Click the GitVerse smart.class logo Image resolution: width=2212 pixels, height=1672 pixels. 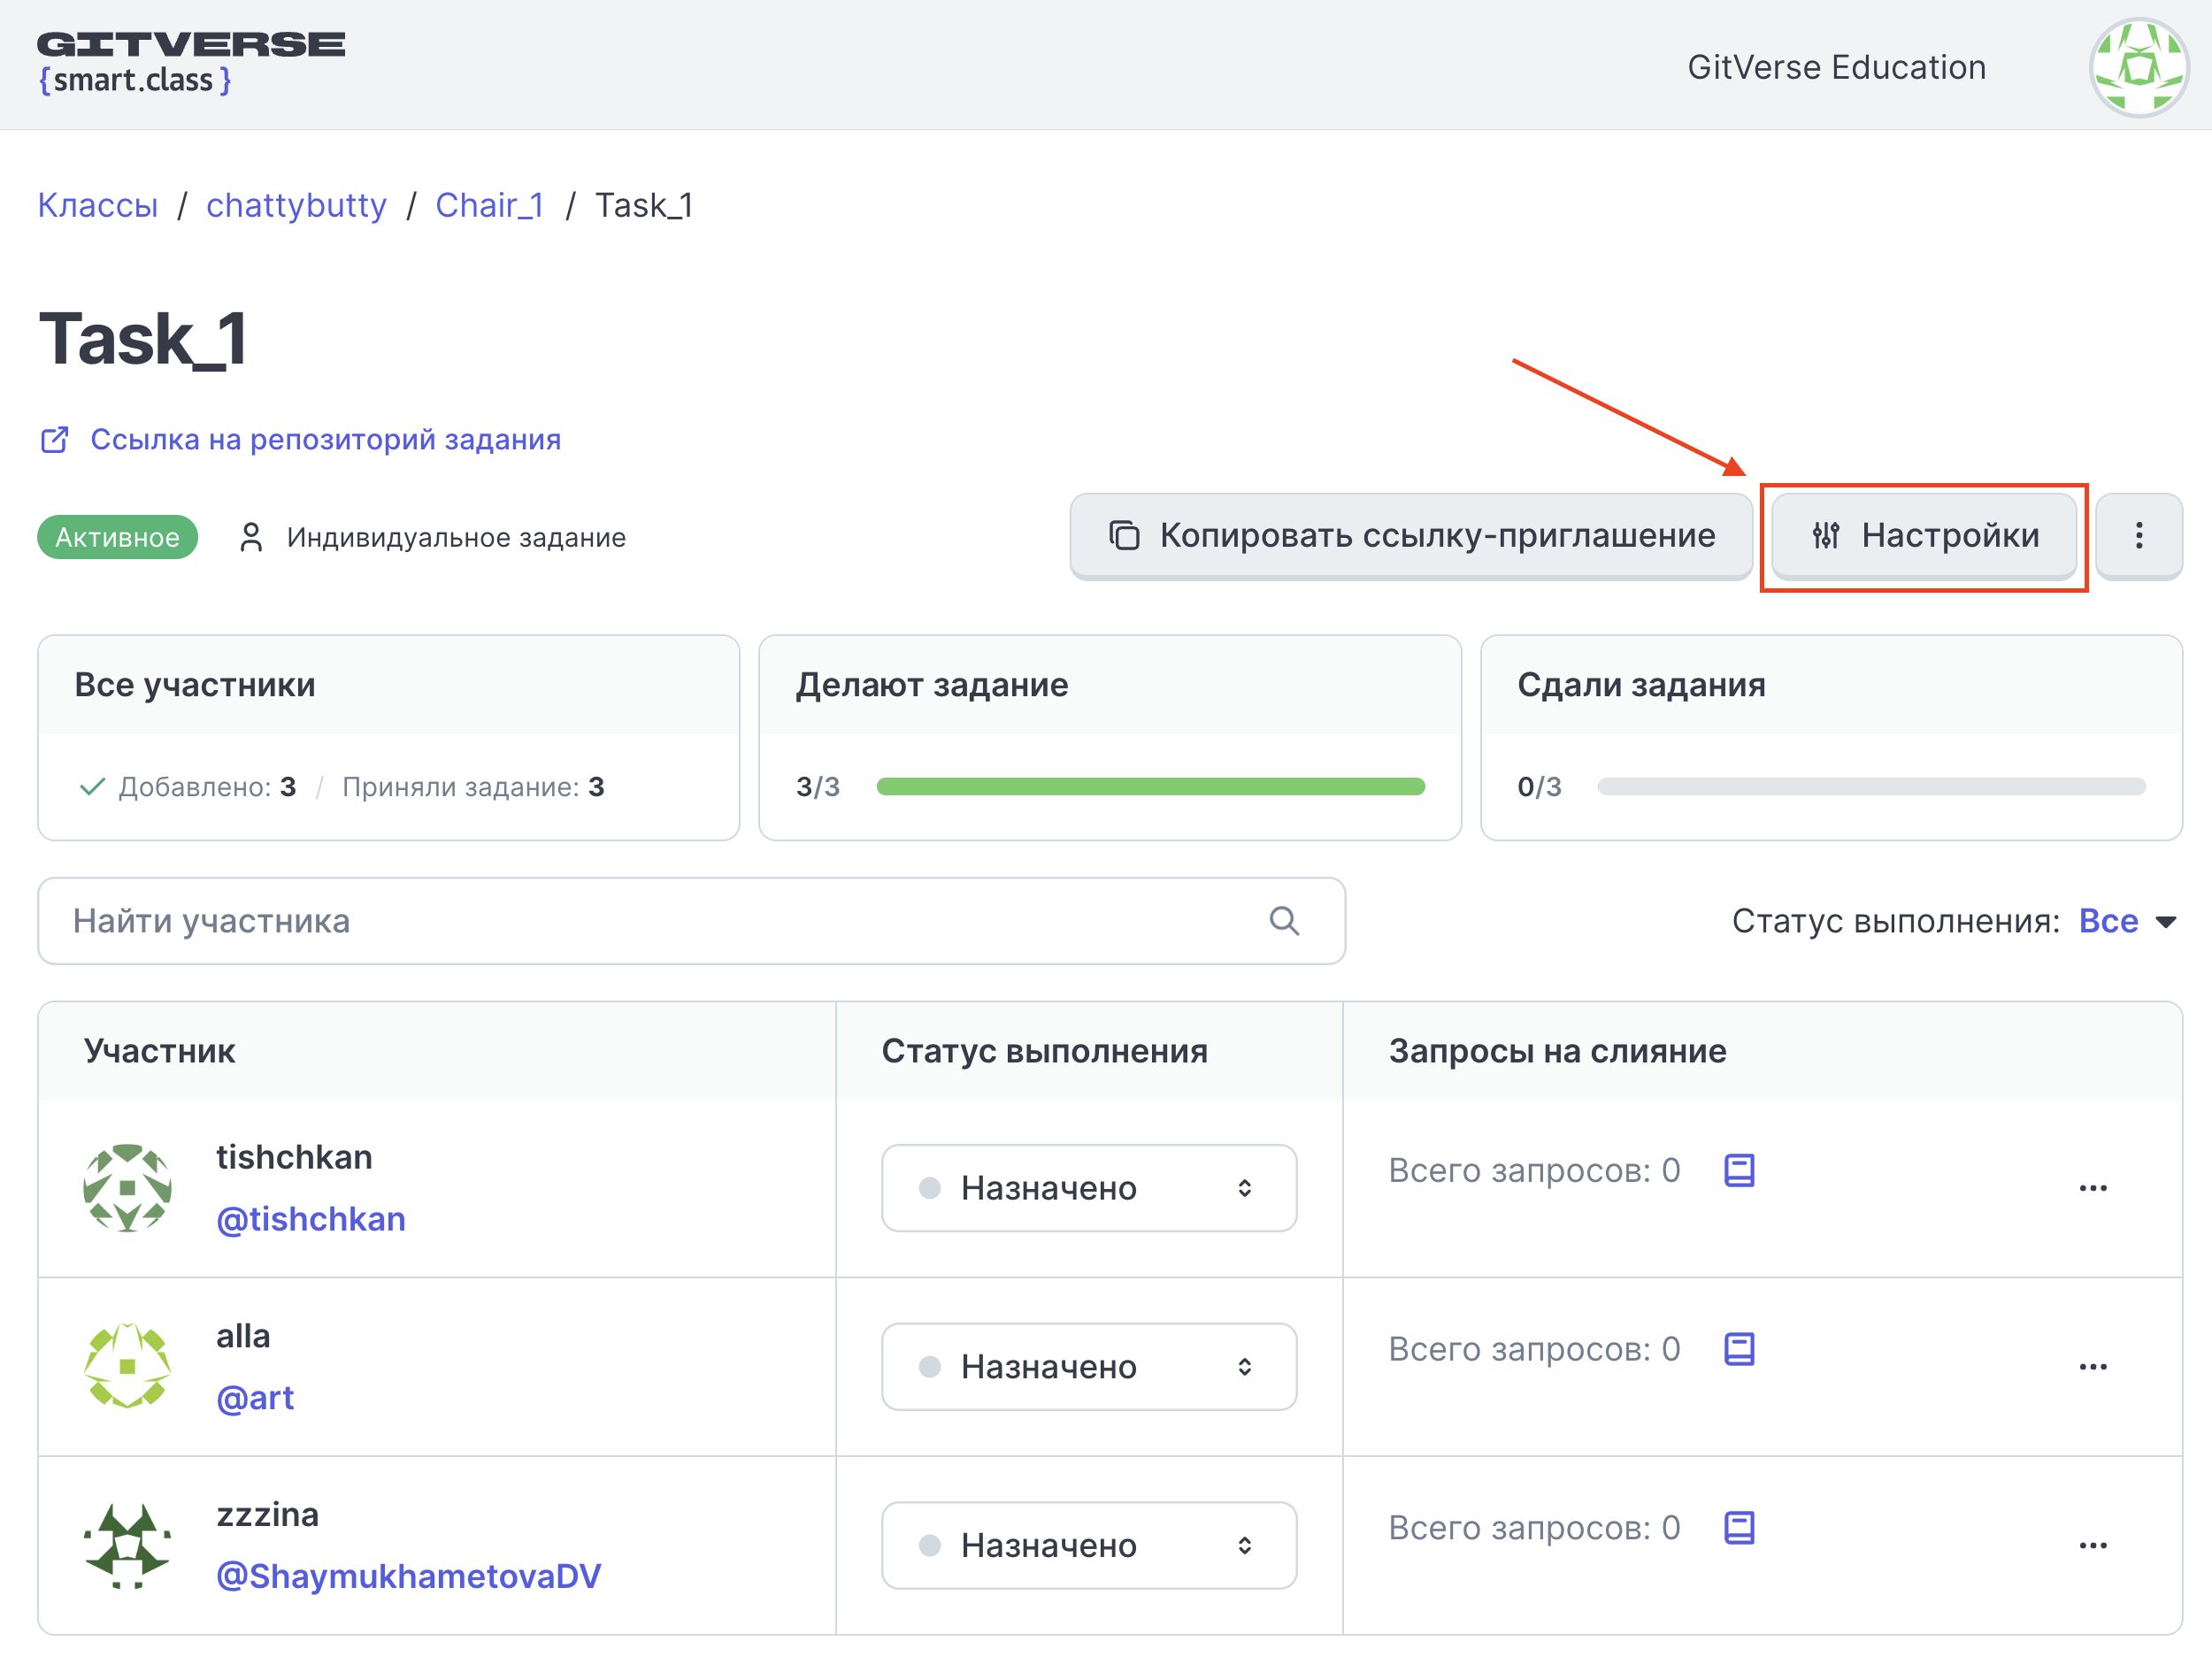click(191, 63)
